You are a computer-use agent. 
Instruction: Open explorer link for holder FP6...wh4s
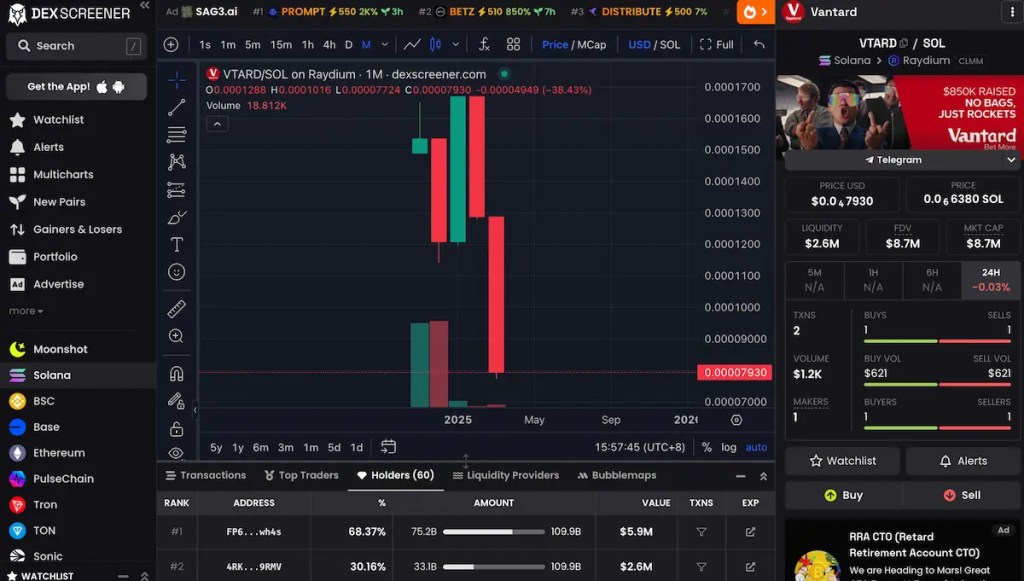750,532
